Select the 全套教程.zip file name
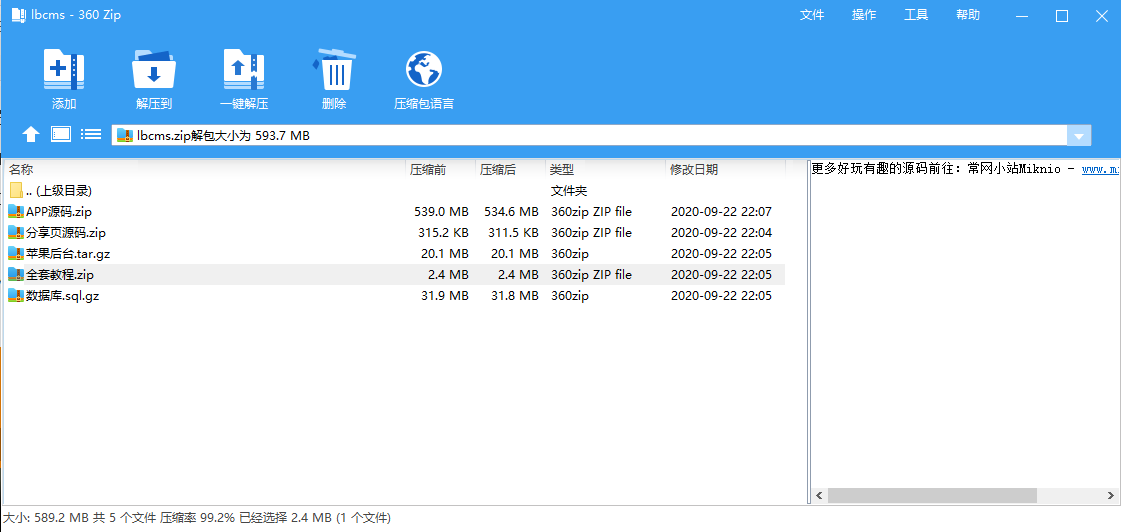1121x532 pixels. pyautogui.click(x=60, y=275)
